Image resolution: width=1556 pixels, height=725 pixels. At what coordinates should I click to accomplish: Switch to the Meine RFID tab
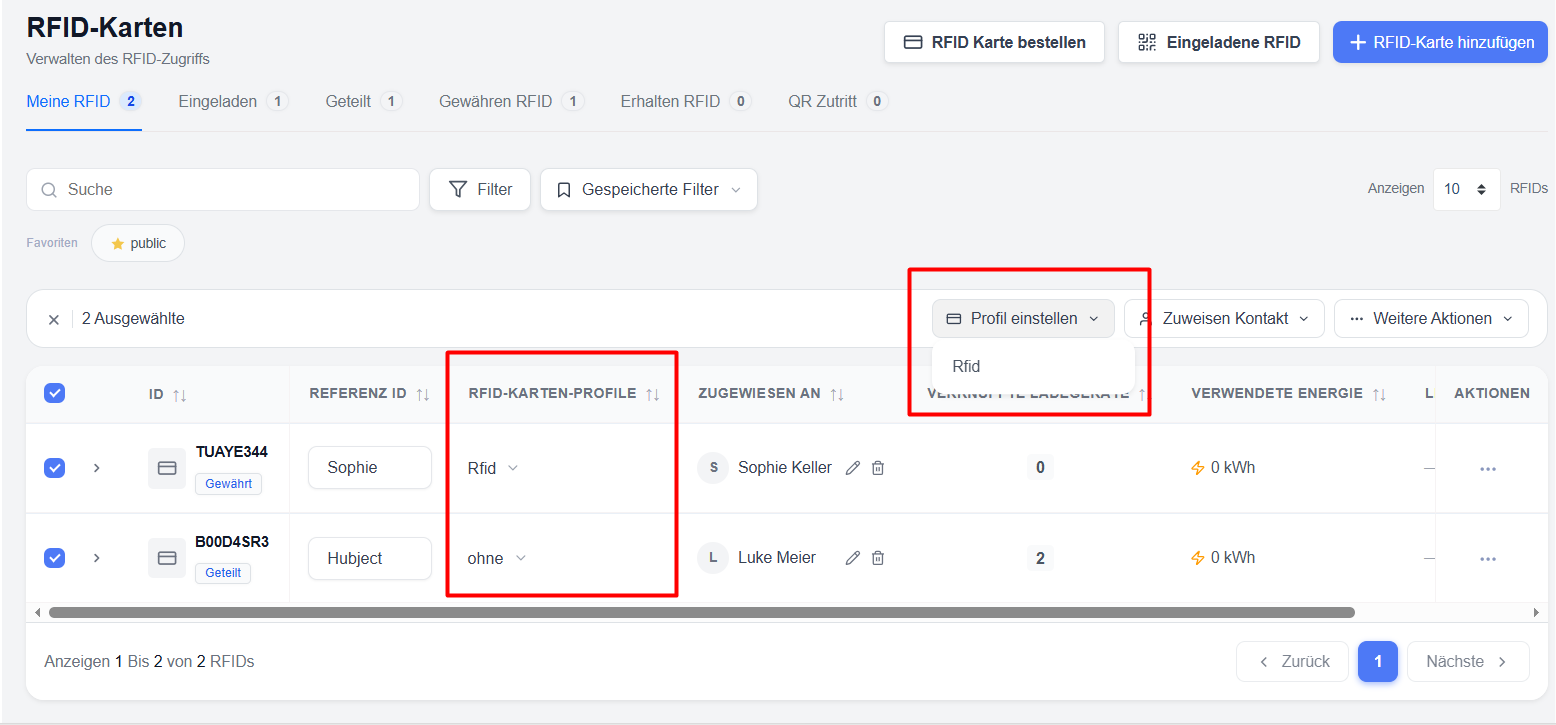pos(84,101)
